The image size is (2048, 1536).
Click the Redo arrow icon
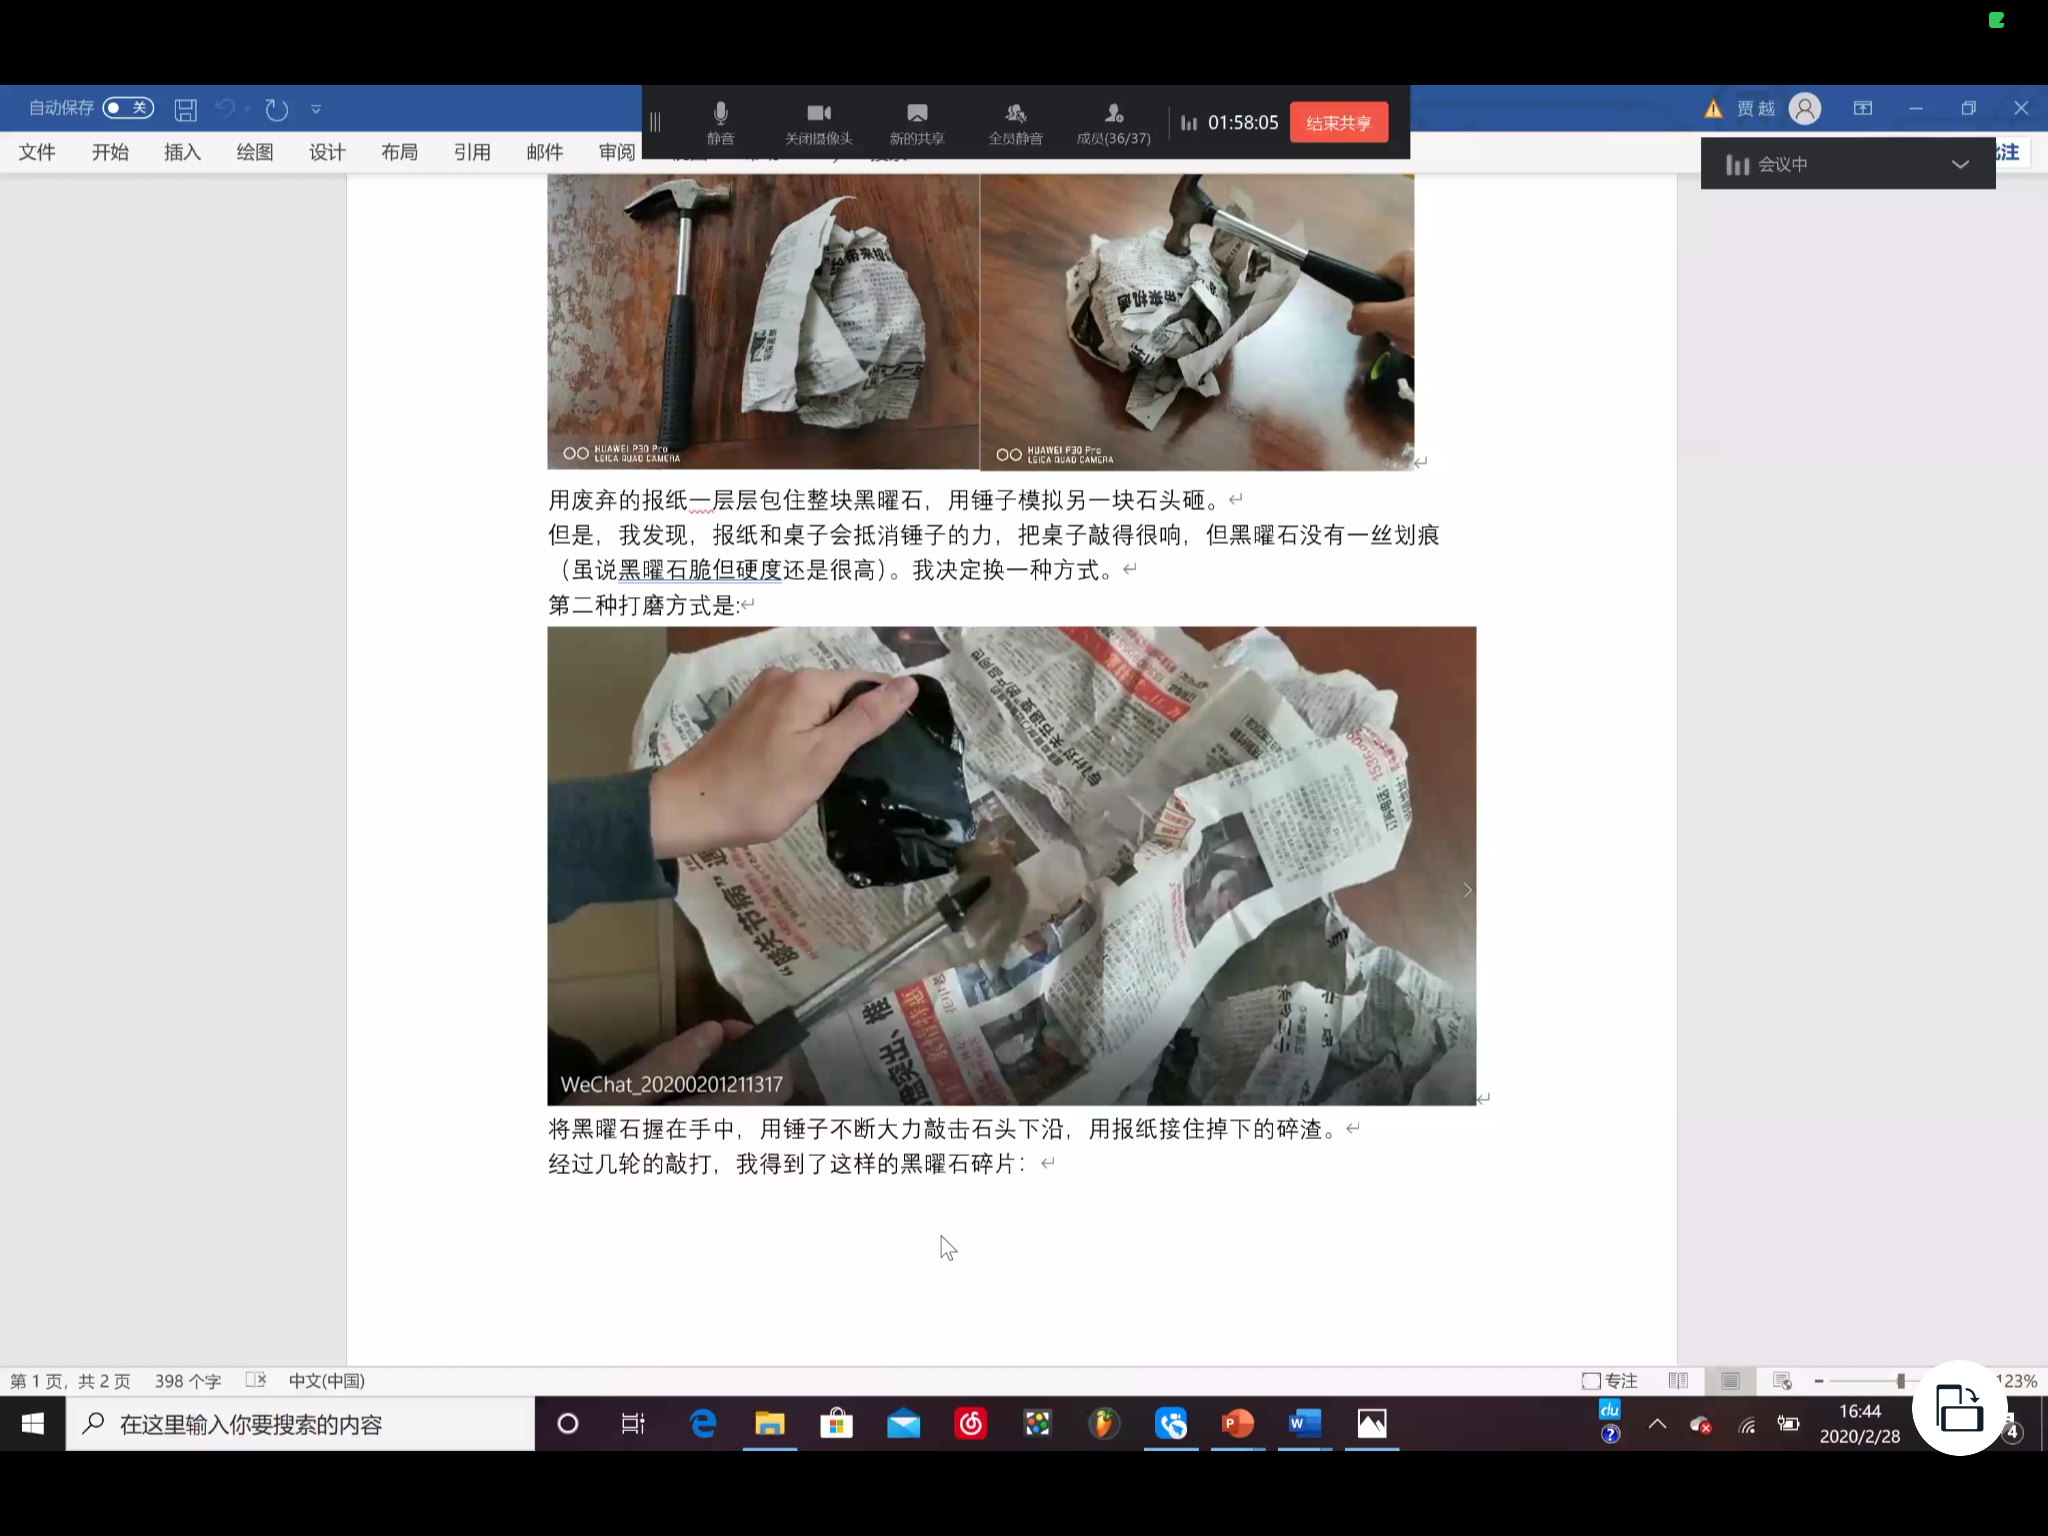[x=277, y=109]
